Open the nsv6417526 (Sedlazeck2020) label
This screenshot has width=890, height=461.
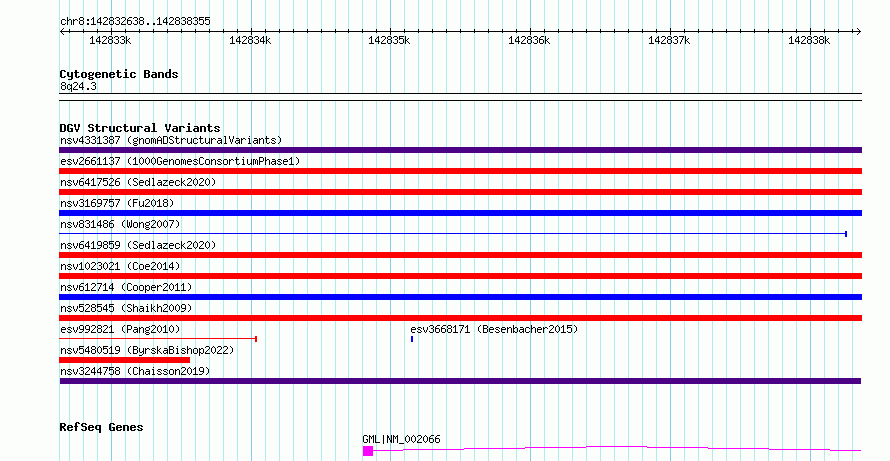coord(138,182)
